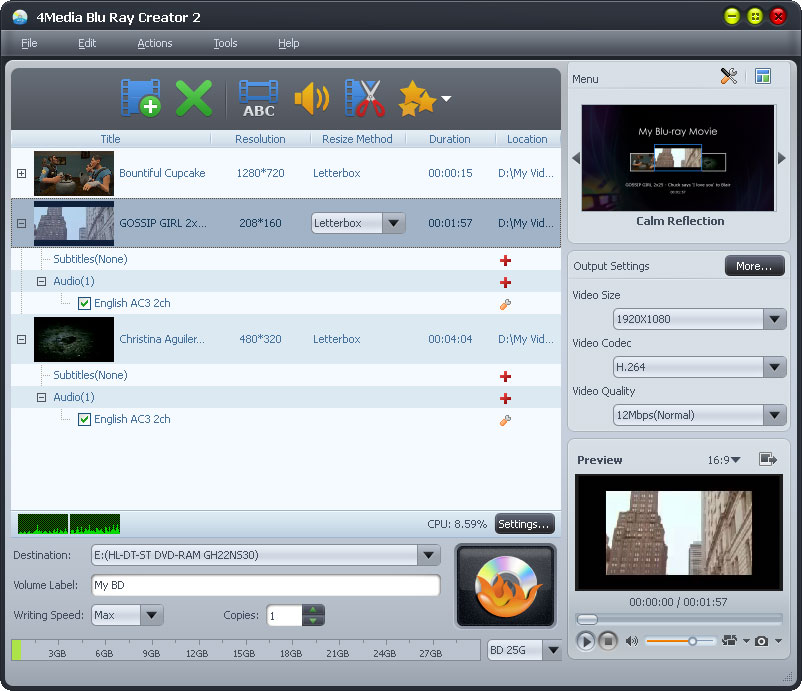
Task: Open the Tools menu
Action: point(225,43)
